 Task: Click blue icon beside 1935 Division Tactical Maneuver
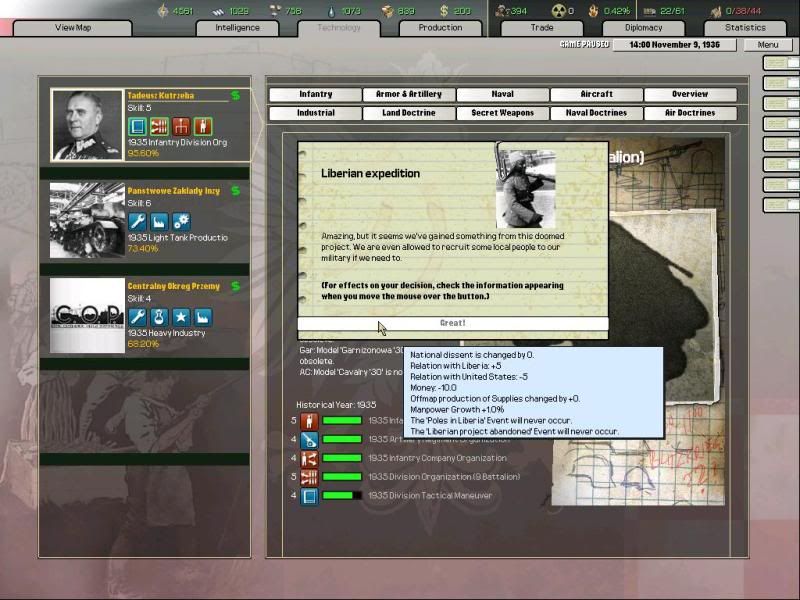[x=309, y=496]
